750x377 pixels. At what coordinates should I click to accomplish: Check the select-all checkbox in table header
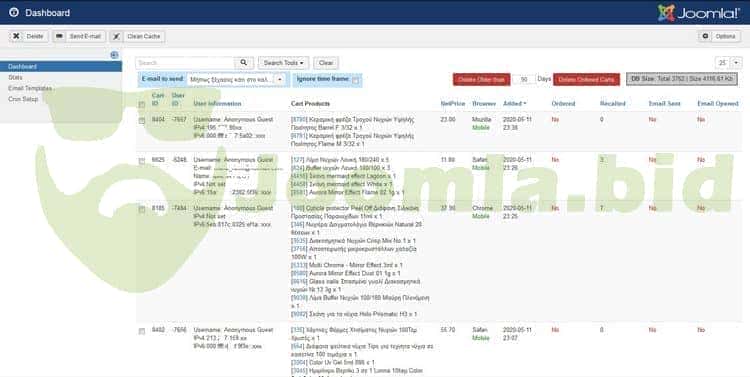tap(142, 105)
